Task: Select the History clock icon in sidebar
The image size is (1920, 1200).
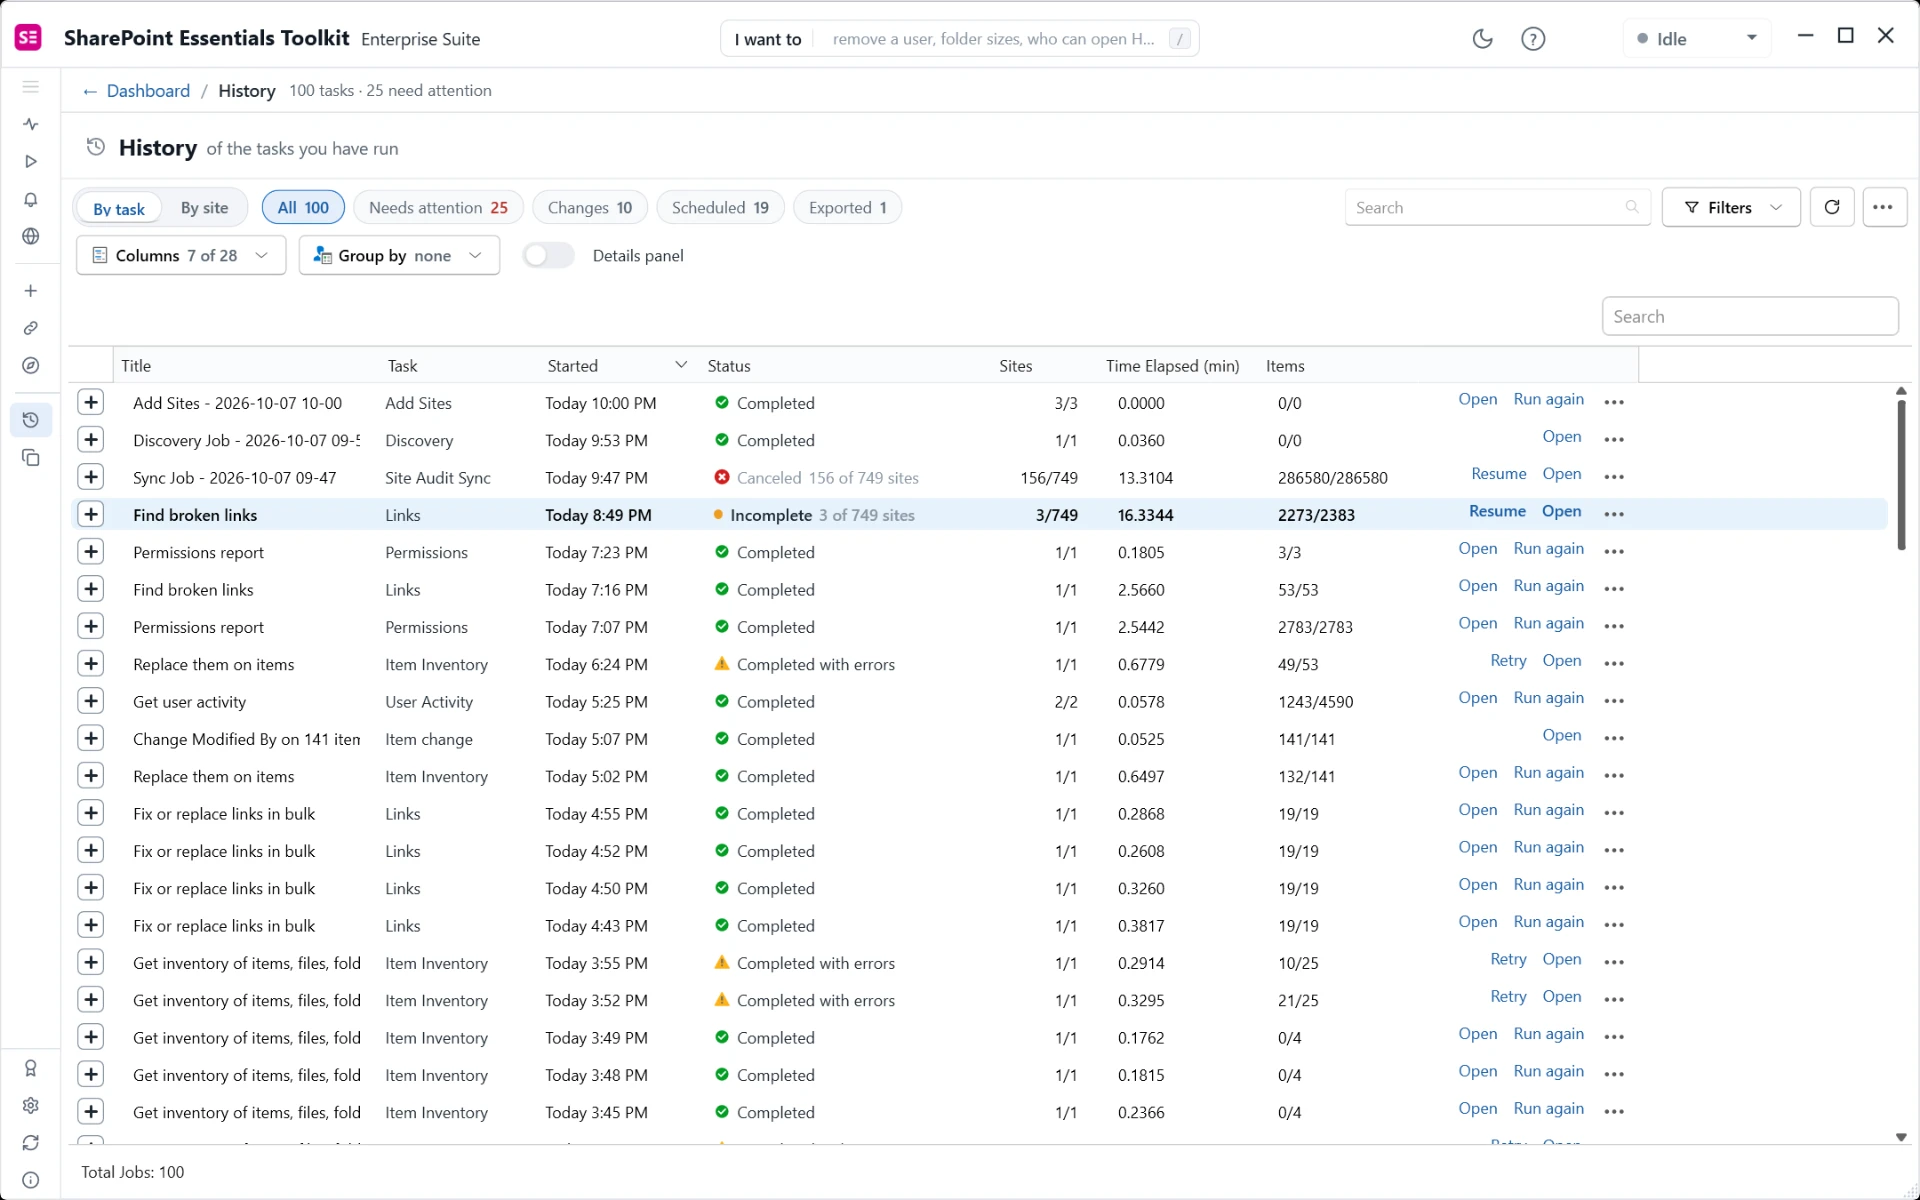Action: tap(31, 420)
